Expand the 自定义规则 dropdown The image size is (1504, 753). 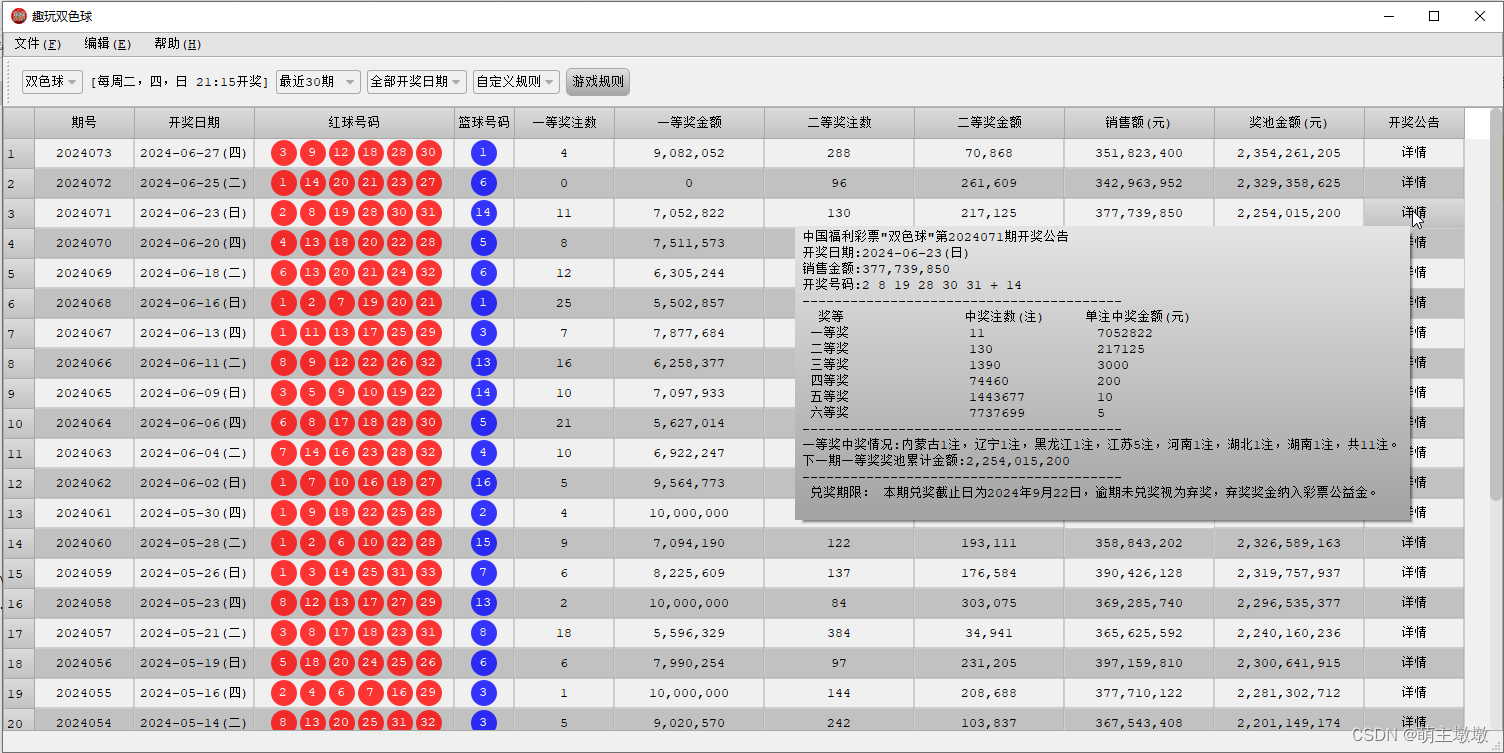(x=516, y=82)
